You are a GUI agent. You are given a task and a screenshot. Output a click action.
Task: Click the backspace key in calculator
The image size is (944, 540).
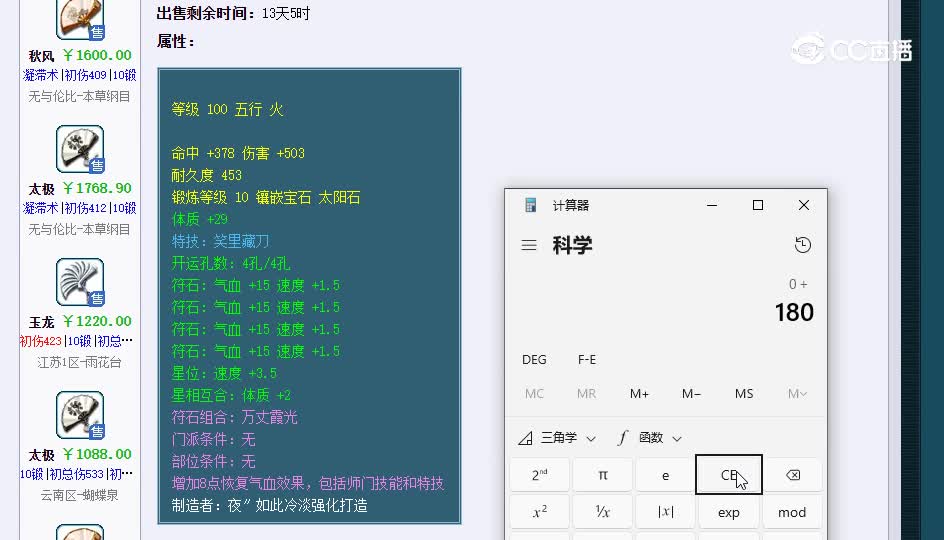(x=792, y=476)
